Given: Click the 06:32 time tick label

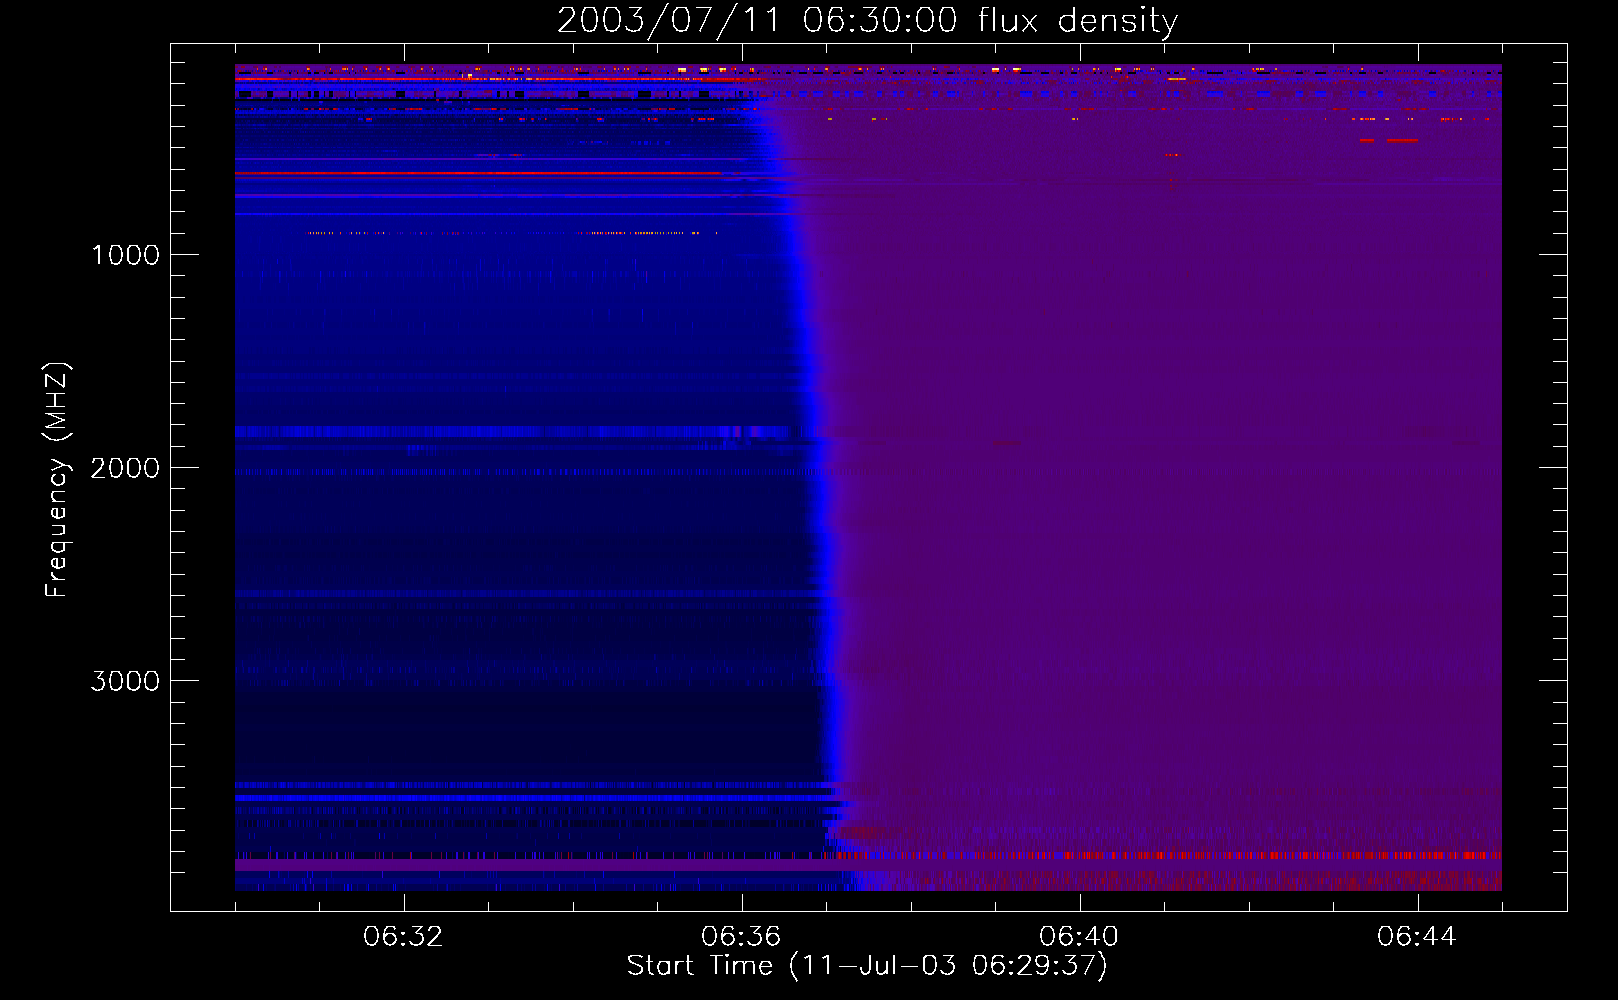Looking at the screenshot, I should pos(403,937).
